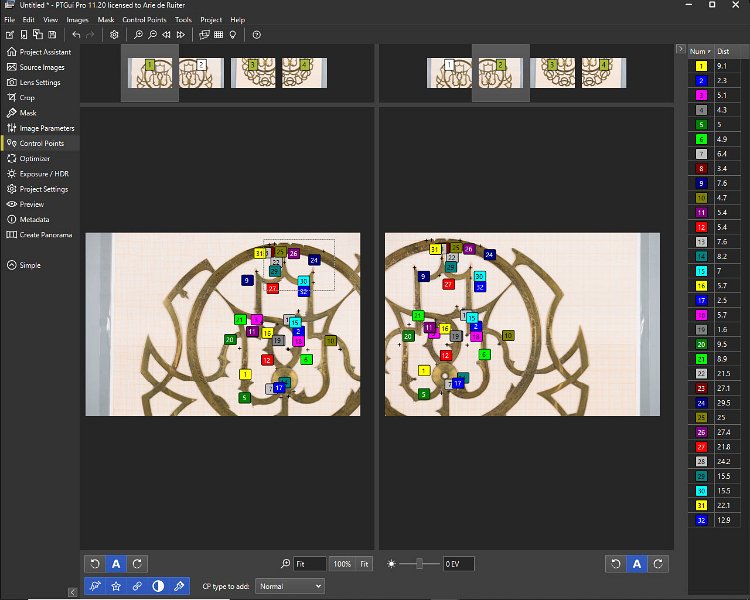This screenshot has width=750, height=600.
Task: Go to the Optimizer tab in sidebar
Action: [34, 158]
